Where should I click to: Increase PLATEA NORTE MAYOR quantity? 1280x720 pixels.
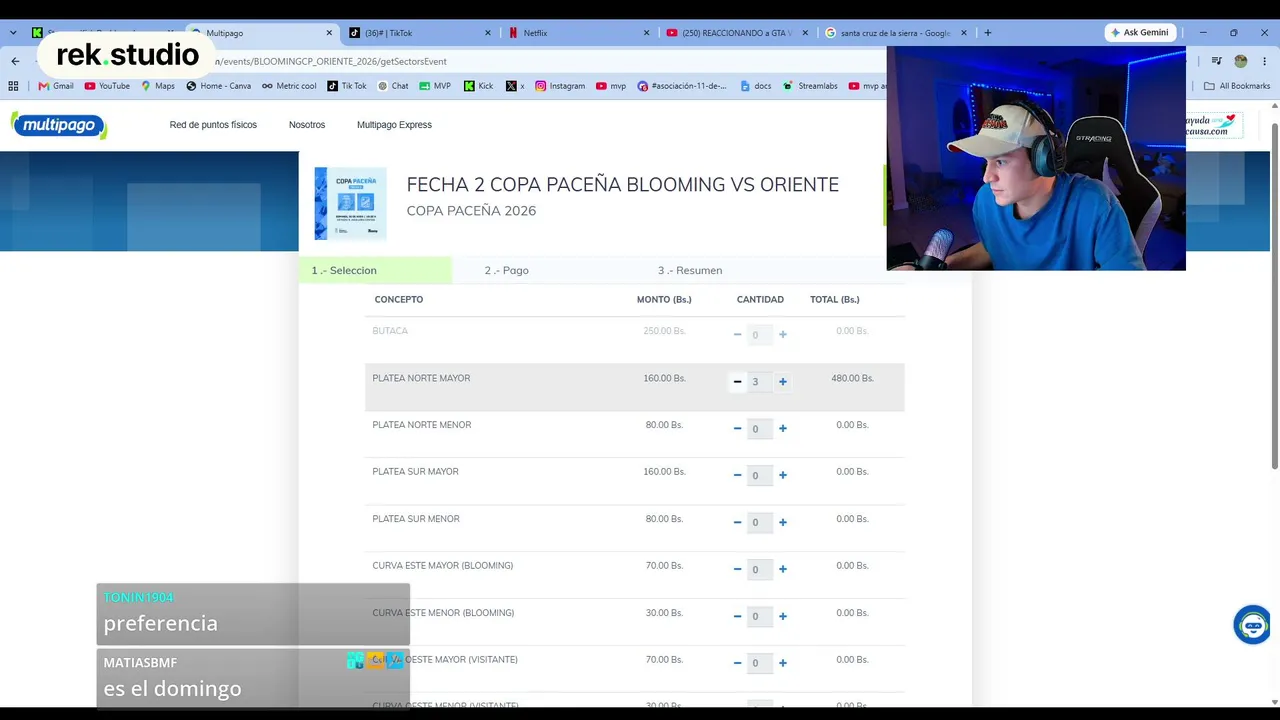pos(783,381)
